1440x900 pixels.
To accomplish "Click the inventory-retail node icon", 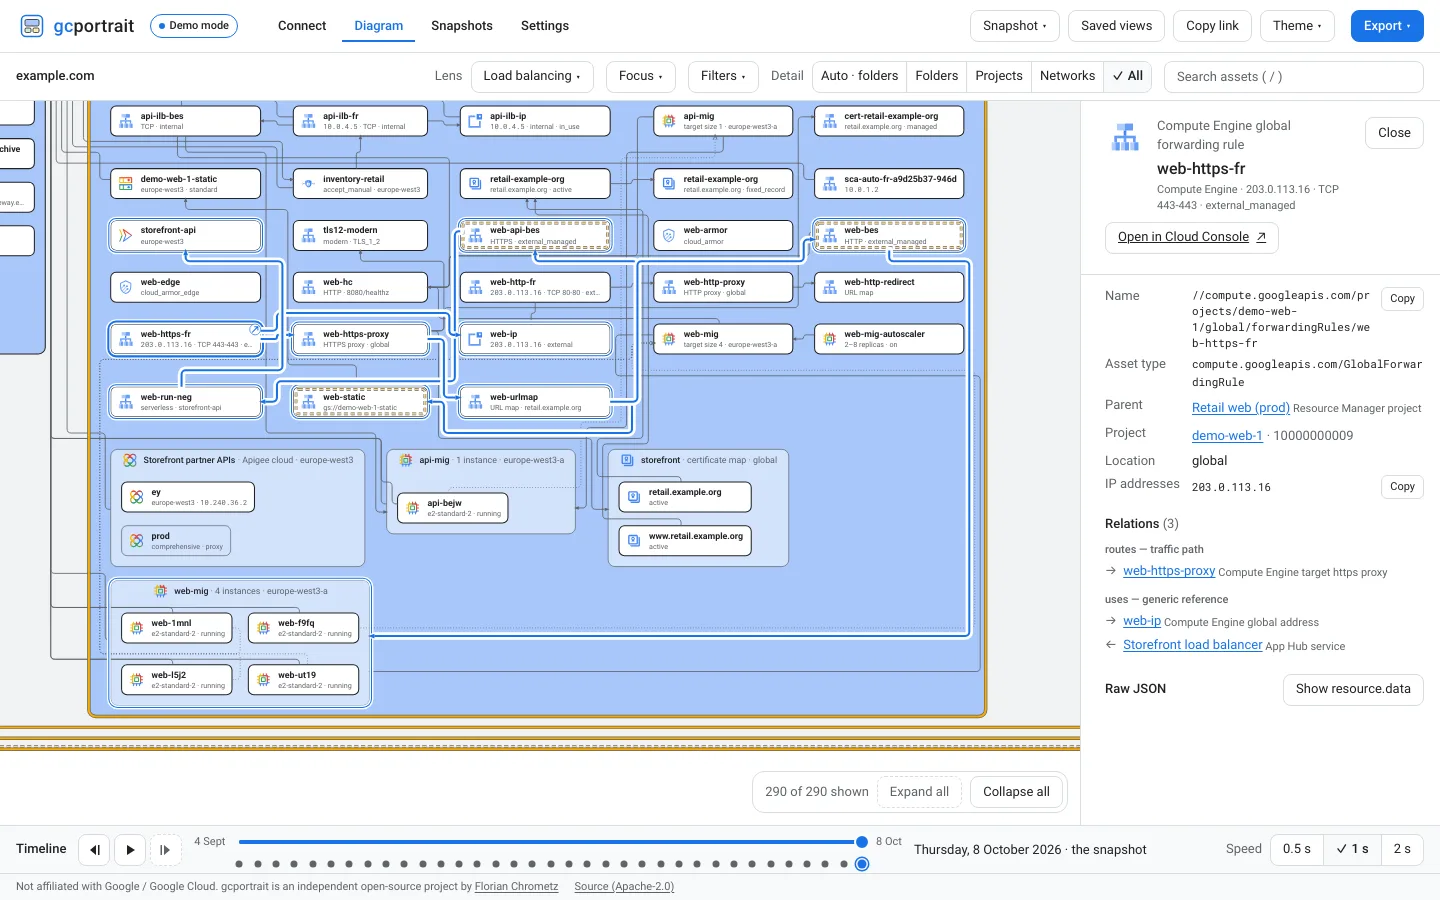I will point(308,184).
